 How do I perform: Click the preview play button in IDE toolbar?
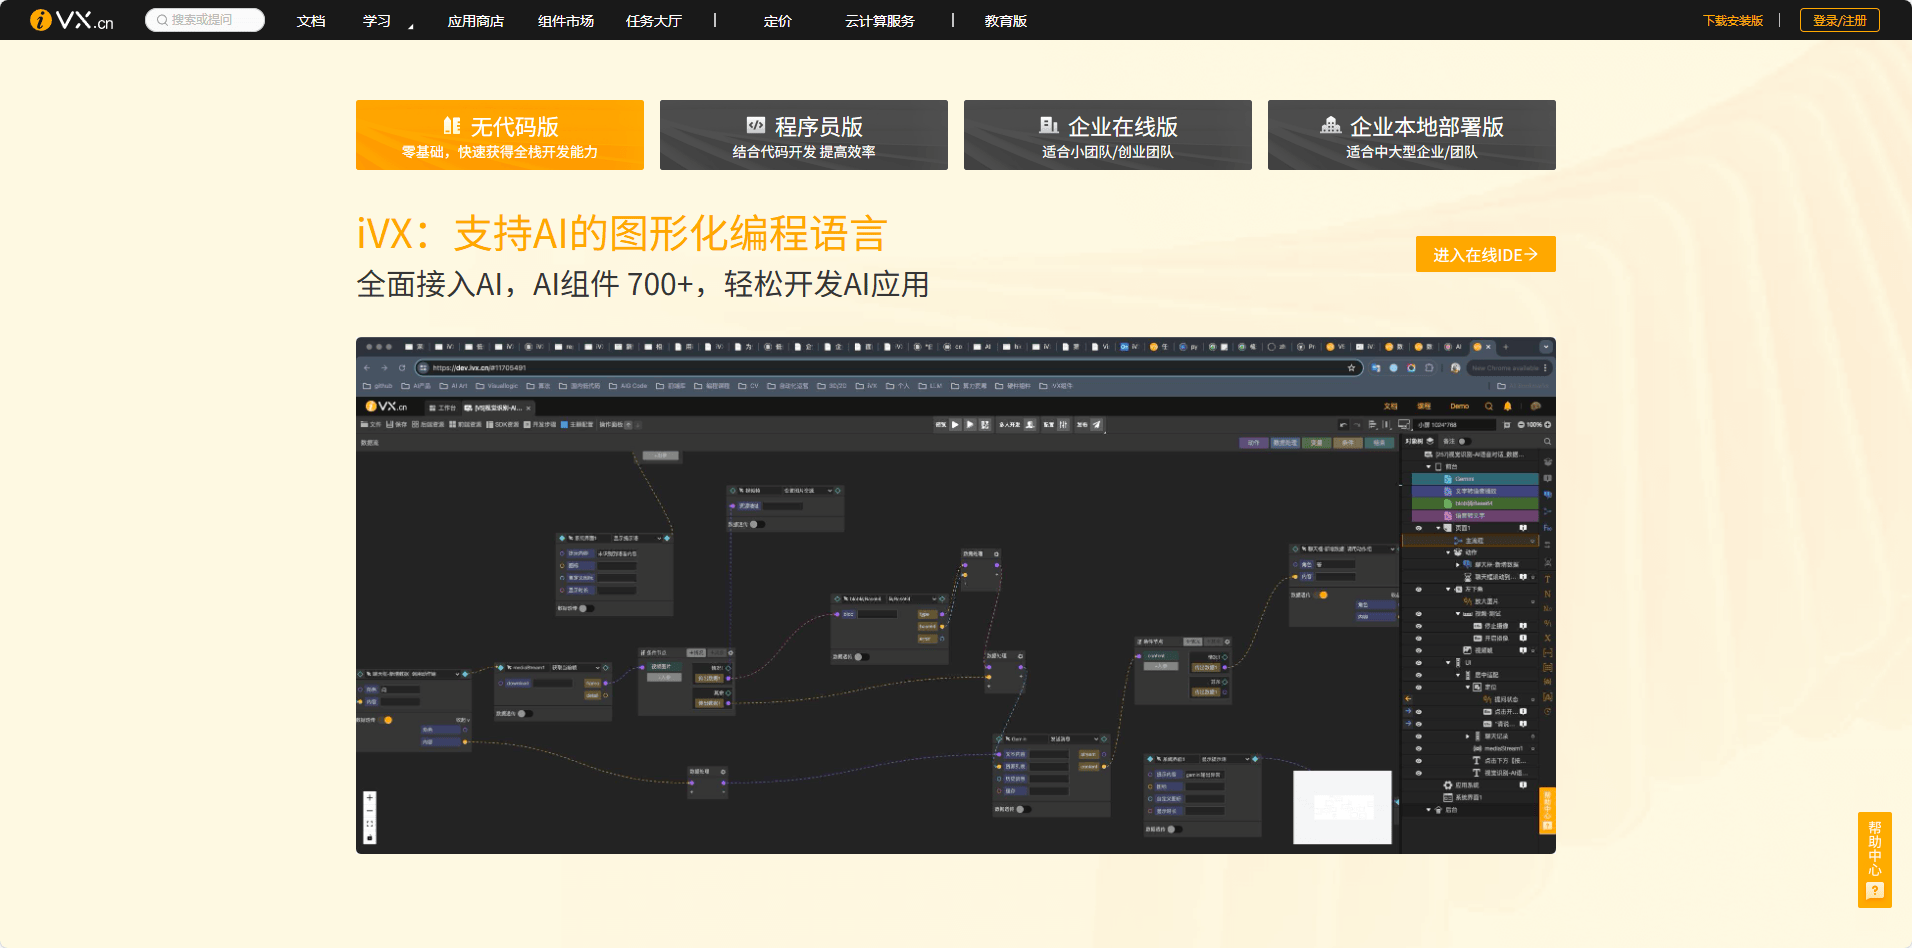[955, 425]
